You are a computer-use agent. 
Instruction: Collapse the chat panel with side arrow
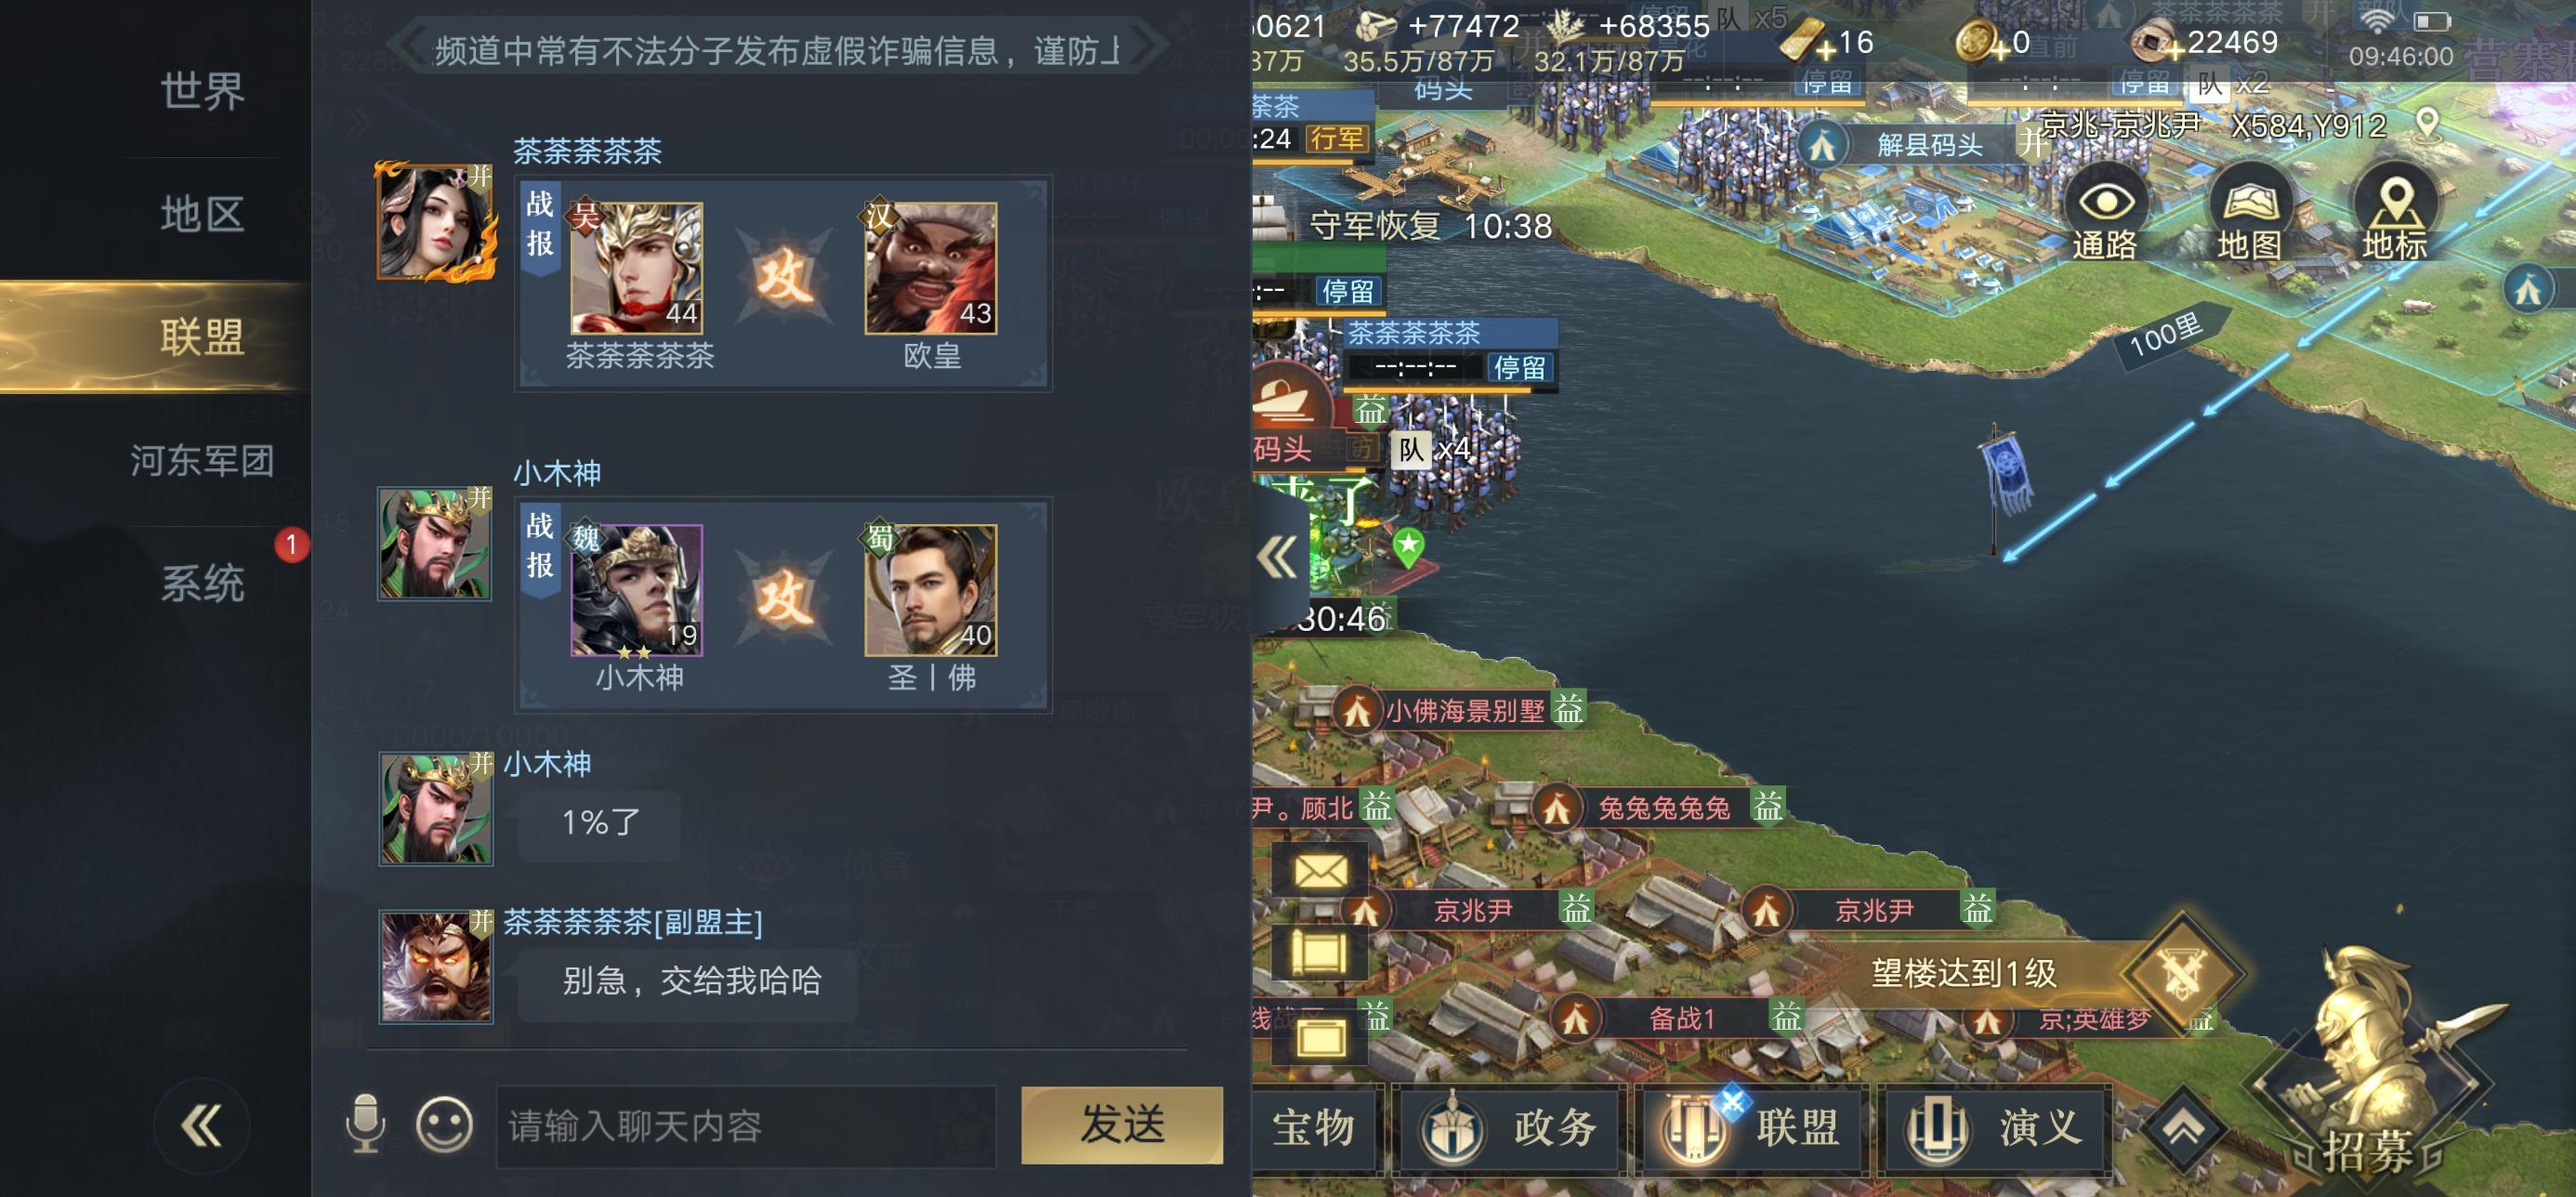[x=1277, y=558]
